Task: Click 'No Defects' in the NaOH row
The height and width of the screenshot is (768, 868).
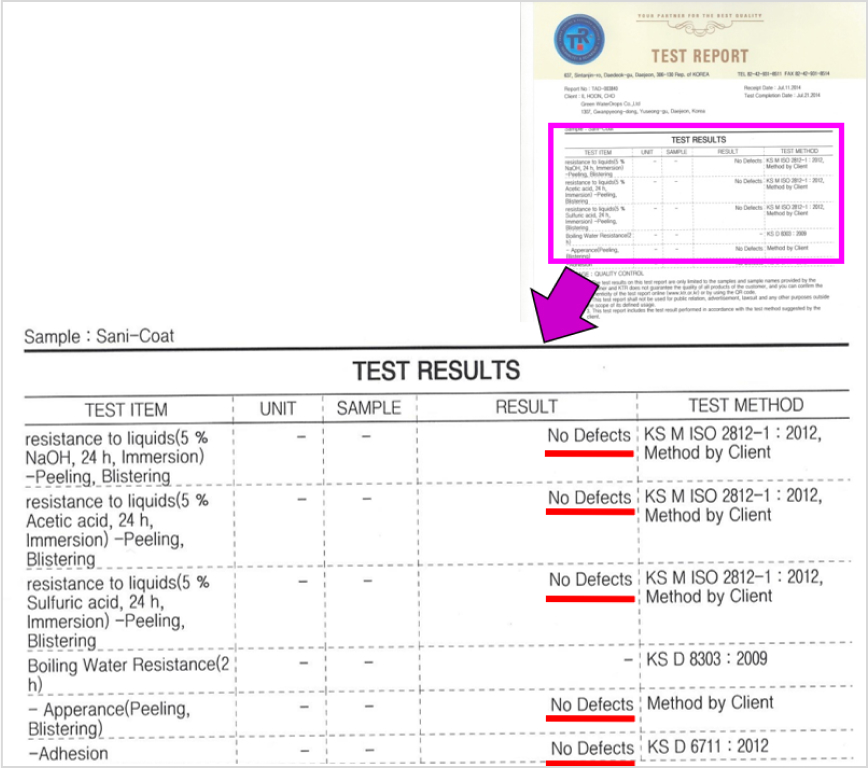Action: (x=589, y=436)
